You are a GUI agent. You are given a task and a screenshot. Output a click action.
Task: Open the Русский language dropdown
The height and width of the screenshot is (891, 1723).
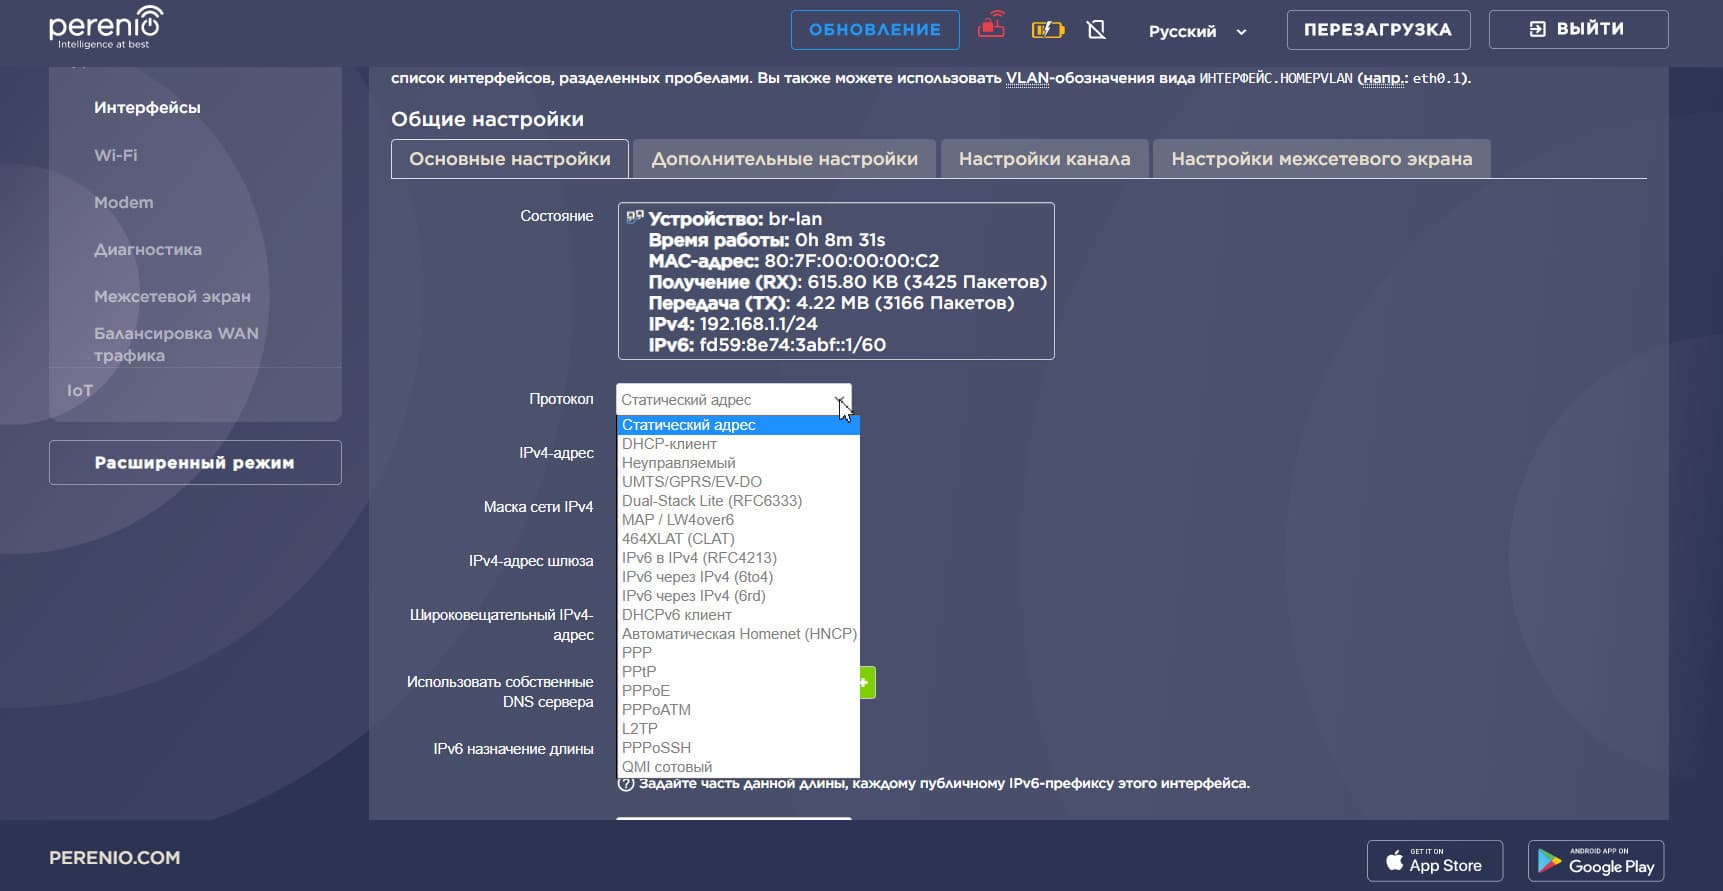coord(1197,31)
